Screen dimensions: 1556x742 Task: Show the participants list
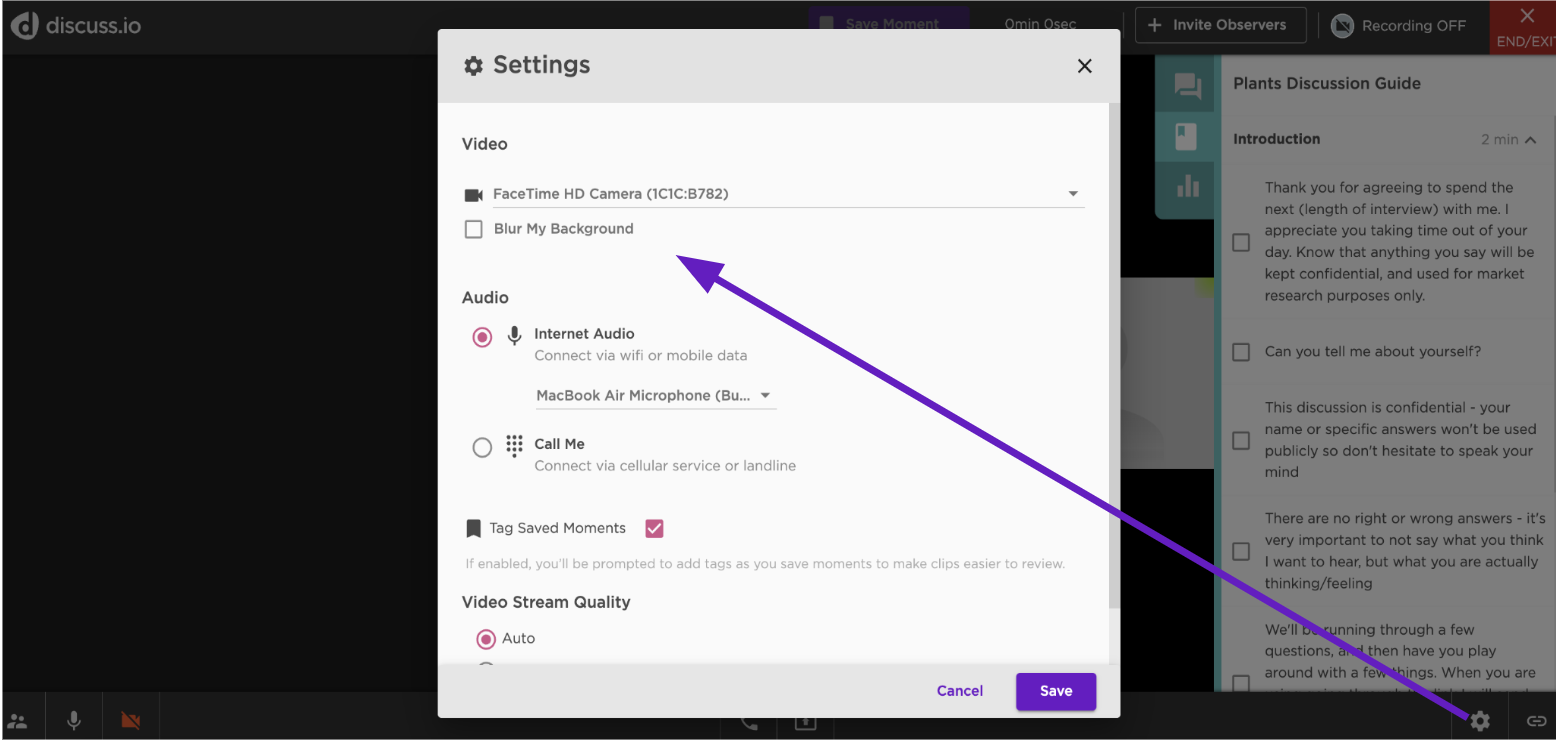(19, 716)
